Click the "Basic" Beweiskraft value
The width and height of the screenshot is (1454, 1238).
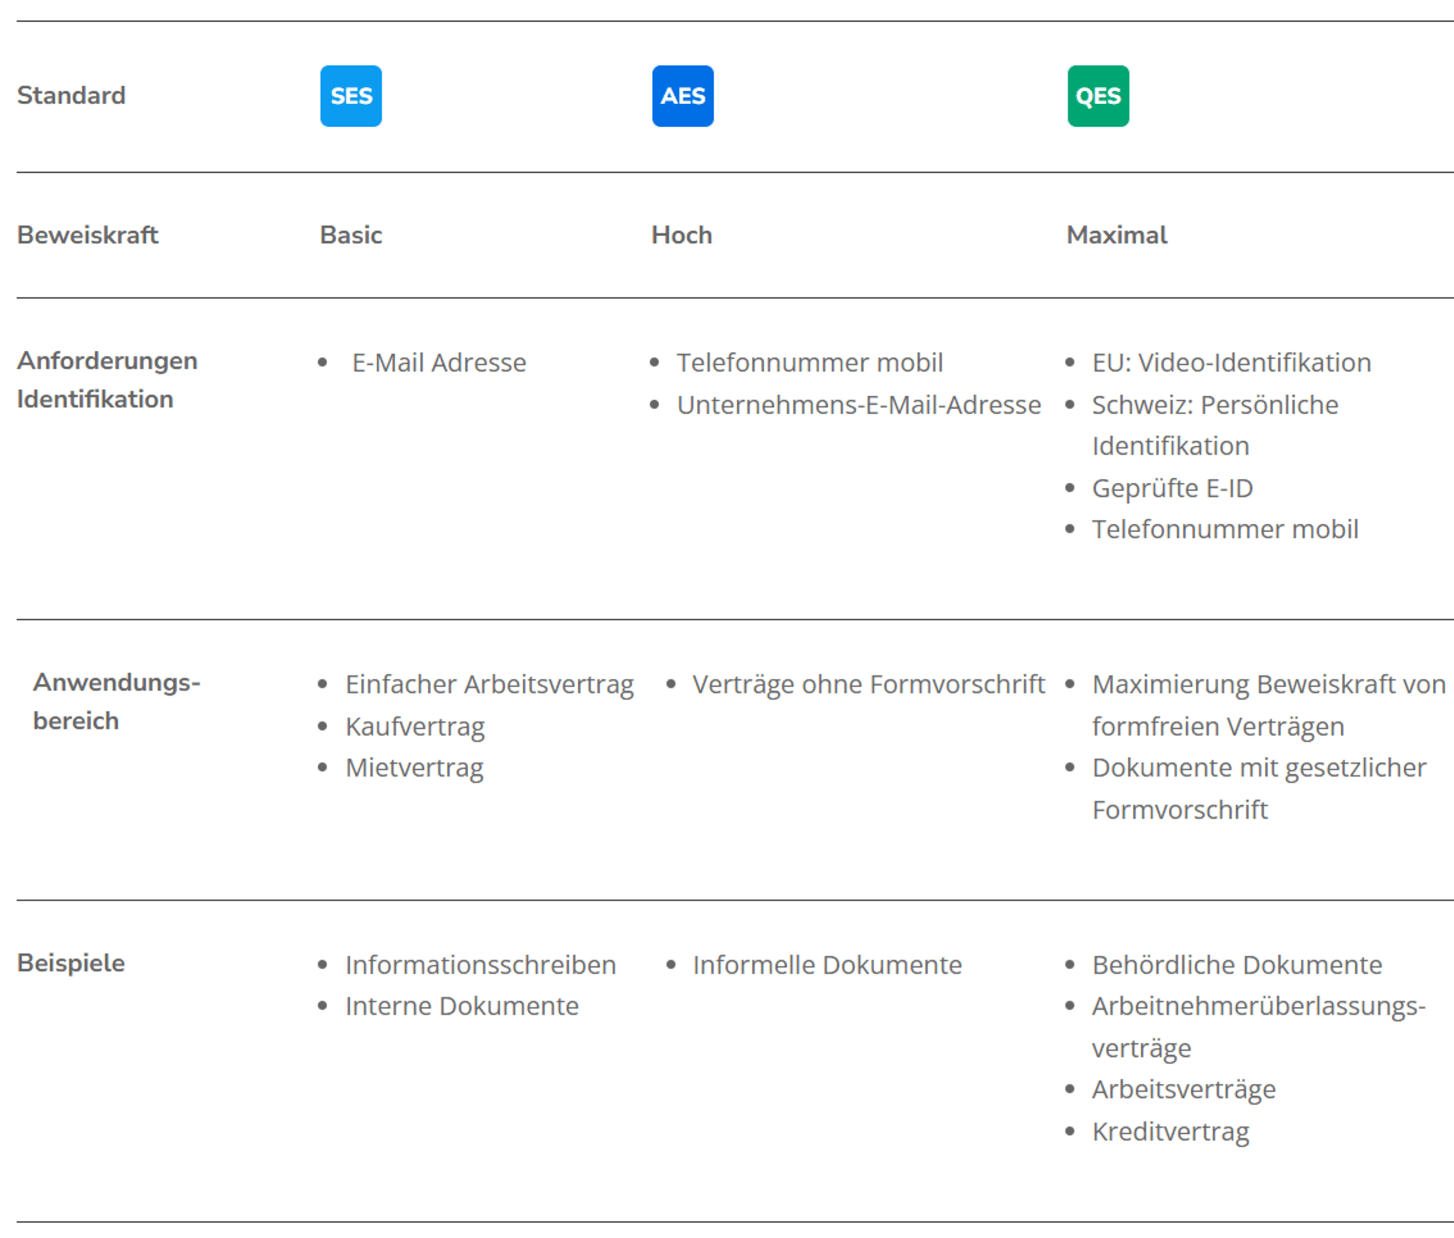350,235
